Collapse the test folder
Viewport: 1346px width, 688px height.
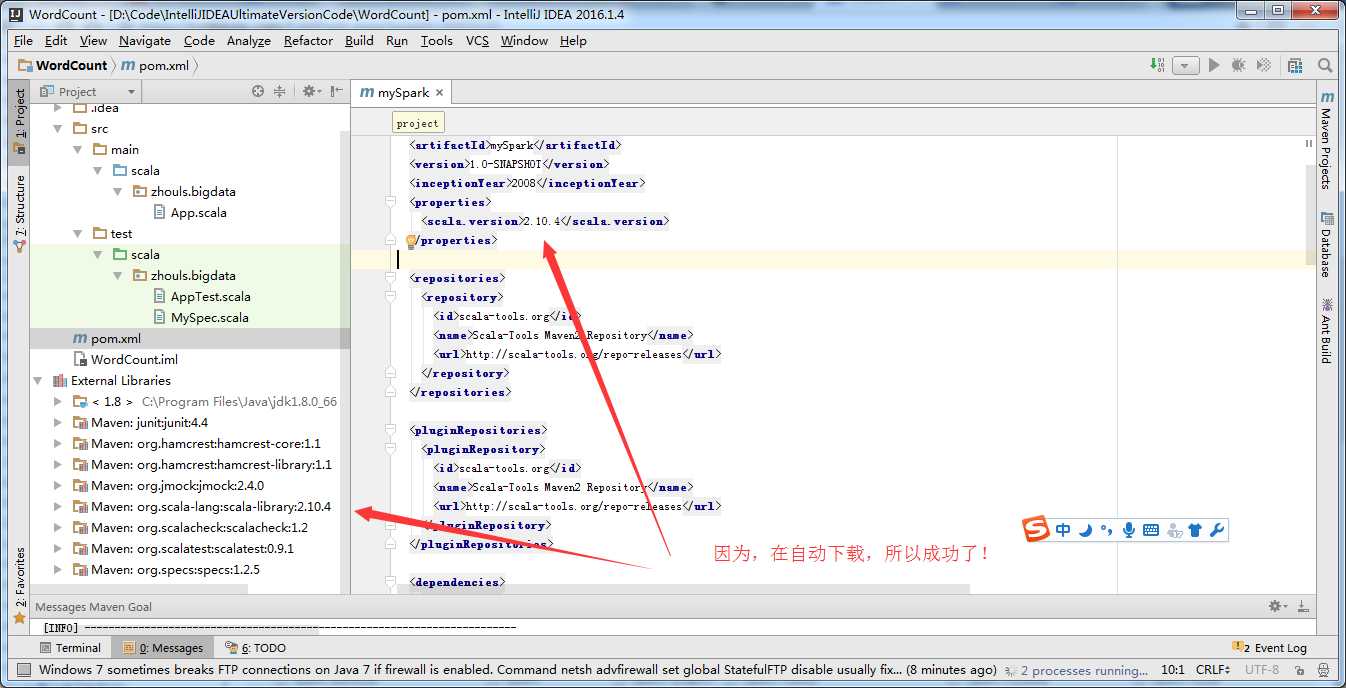[x=78, y=233]
